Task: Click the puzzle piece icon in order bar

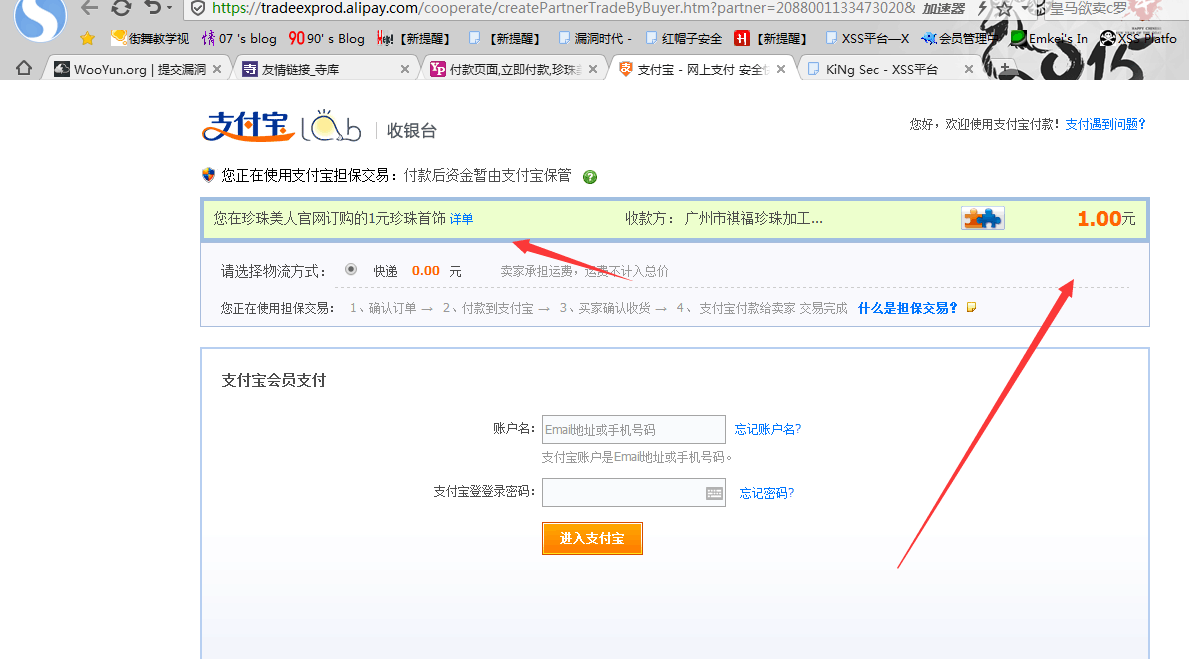Action: [983, 218]
